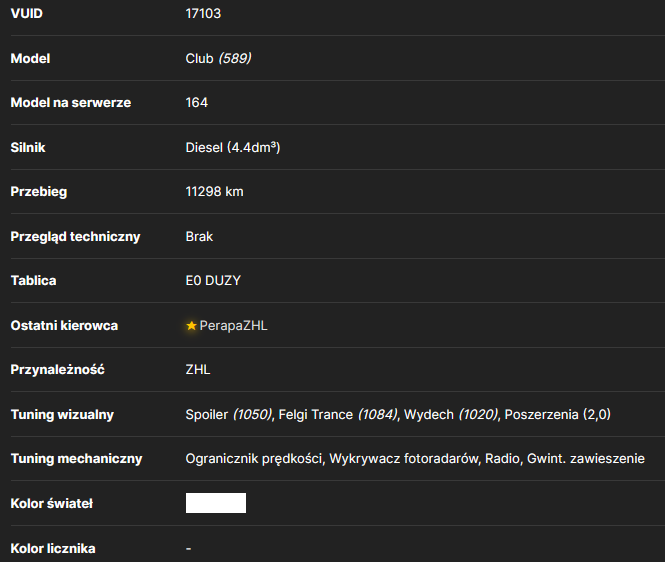This screenshot has height=562, width=665.
Task: Click the Kolor świateł label
Action: coord(52,504)
